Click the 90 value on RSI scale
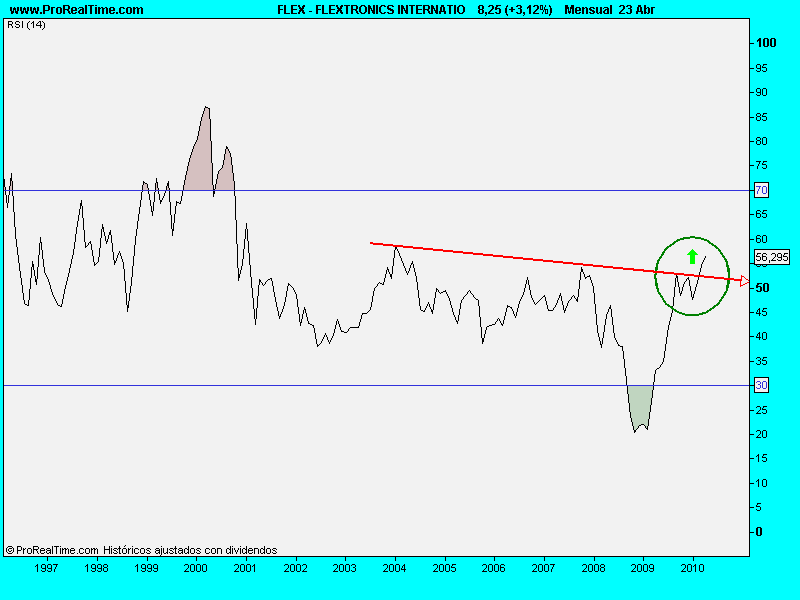800x600 pixels. [x=761, y=92]
